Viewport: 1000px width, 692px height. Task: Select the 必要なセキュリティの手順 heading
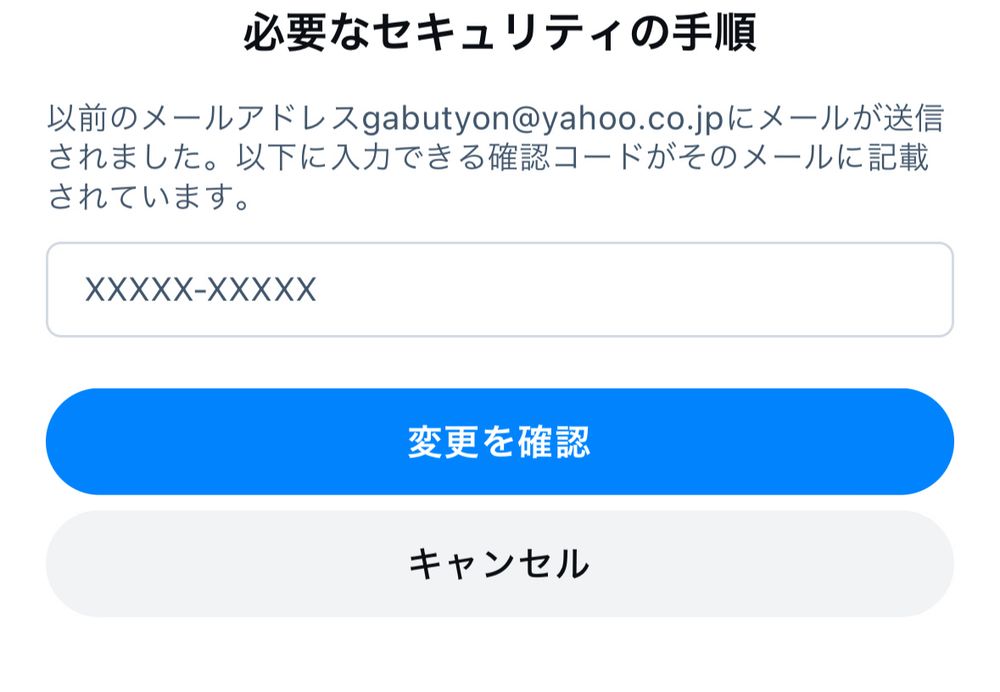(x=499, y=33)
